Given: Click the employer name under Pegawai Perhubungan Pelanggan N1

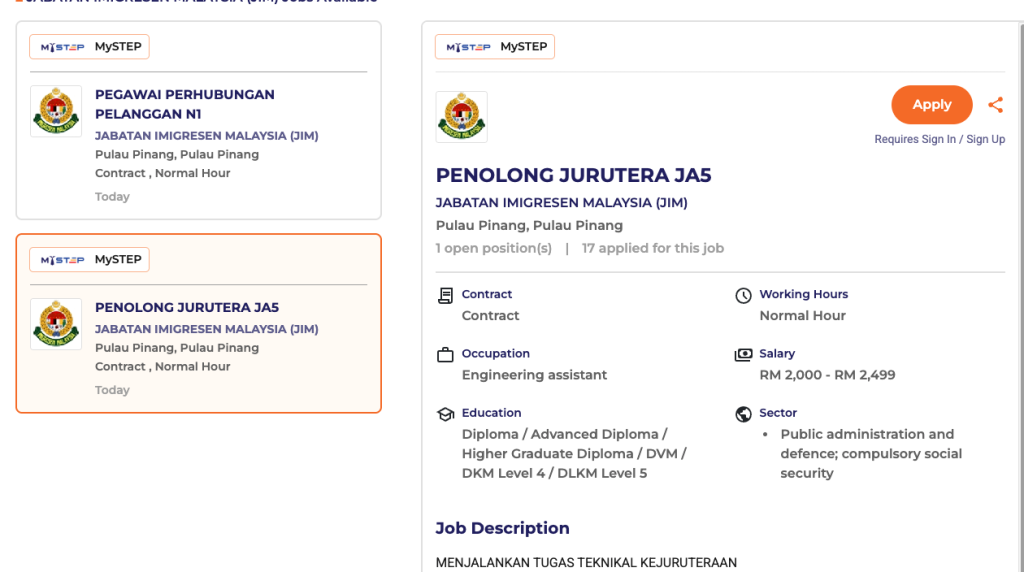Looking at the screenshot, I should (206, 136).
